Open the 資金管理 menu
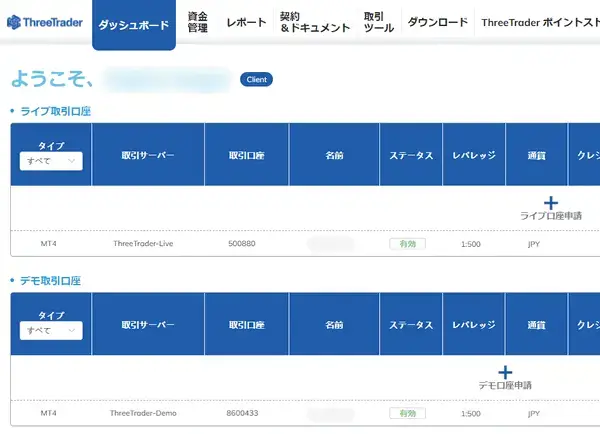The height and width of the screenshot is (434, 600). point(197,22)
